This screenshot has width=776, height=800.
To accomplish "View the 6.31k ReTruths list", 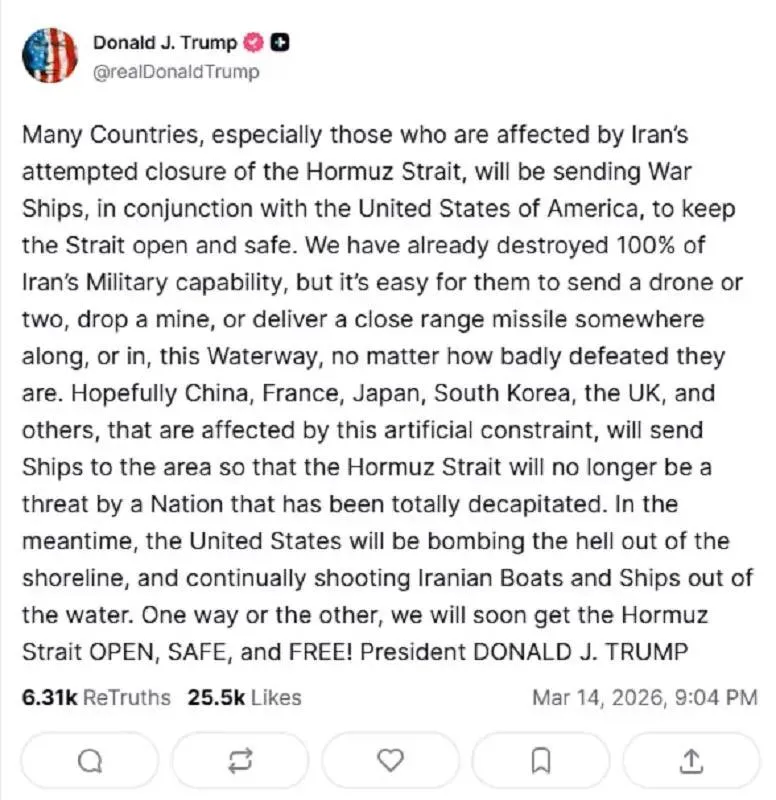I will click(96, 697).
